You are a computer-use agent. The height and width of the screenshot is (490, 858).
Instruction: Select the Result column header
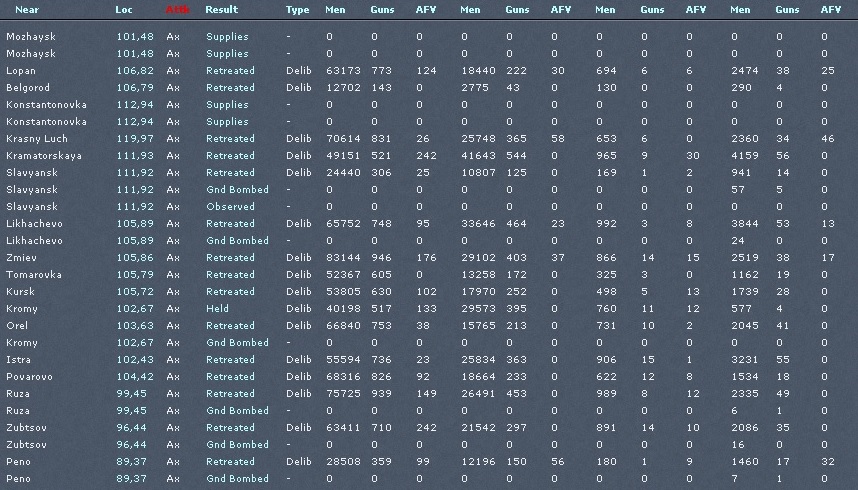coord(222,9)
